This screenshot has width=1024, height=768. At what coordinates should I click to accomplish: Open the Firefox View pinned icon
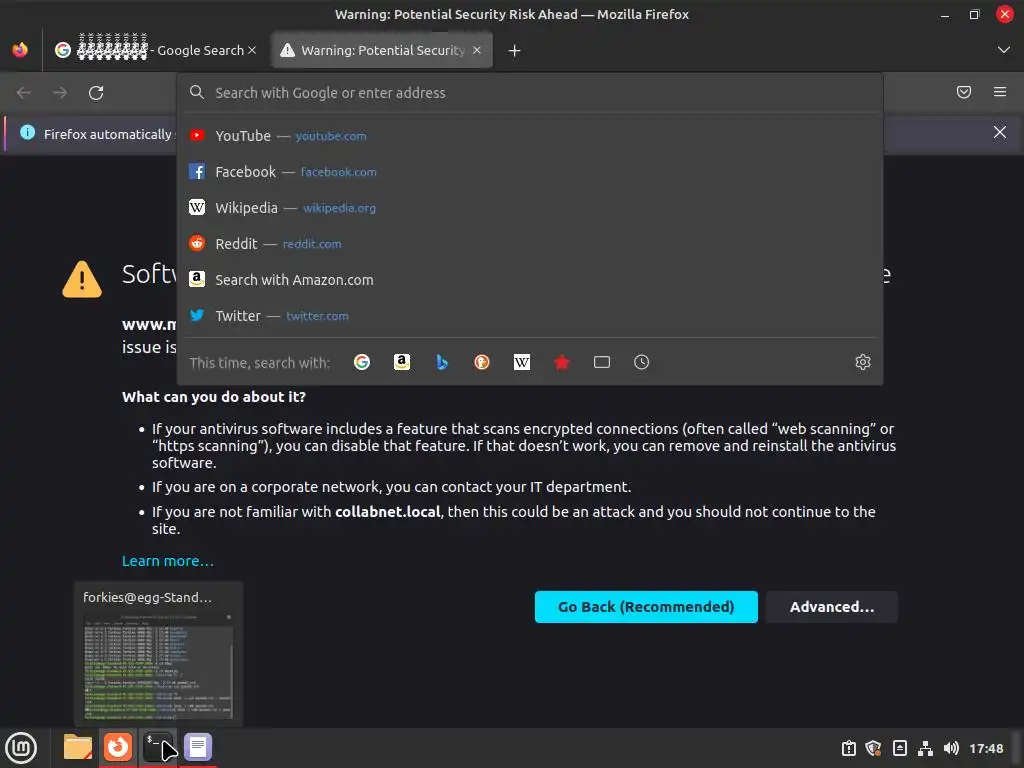pos(20,50)
